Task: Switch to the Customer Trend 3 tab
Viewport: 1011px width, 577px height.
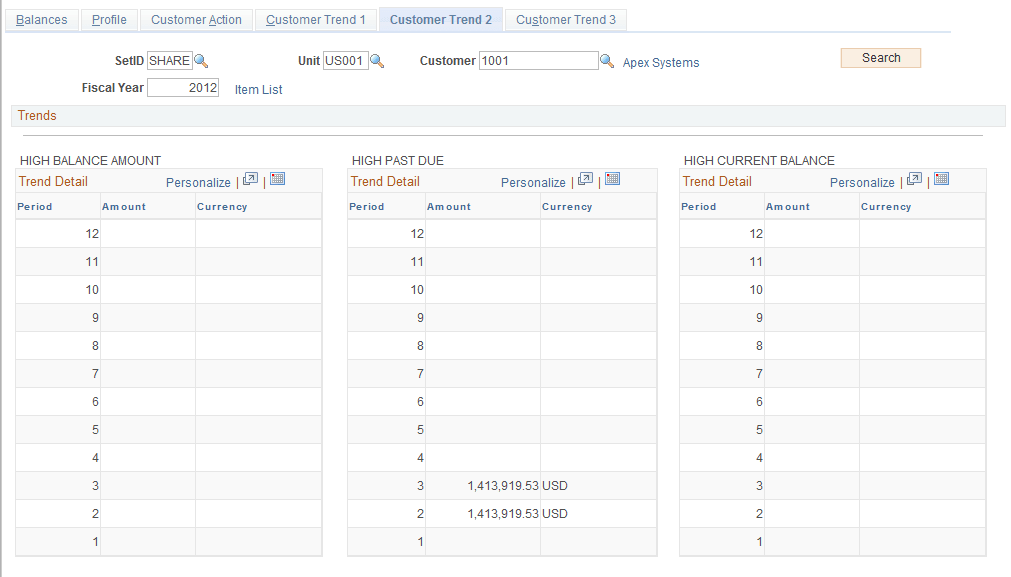Action: tap(565, 19)
